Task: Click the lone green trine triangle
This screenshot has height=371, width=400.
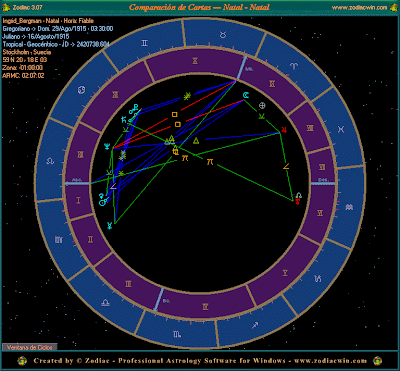Action: coord(196,141)
